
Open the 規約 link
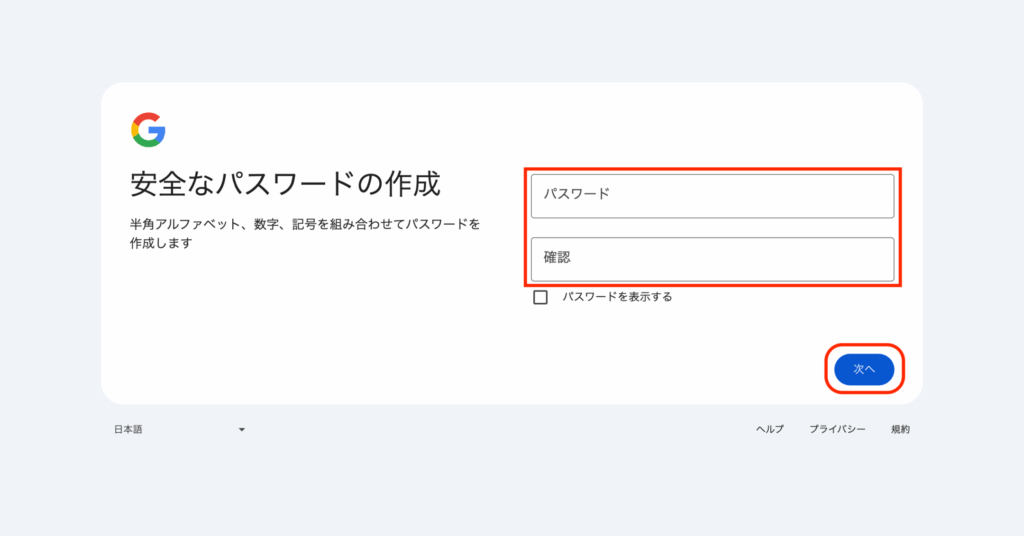pos(900,430)
